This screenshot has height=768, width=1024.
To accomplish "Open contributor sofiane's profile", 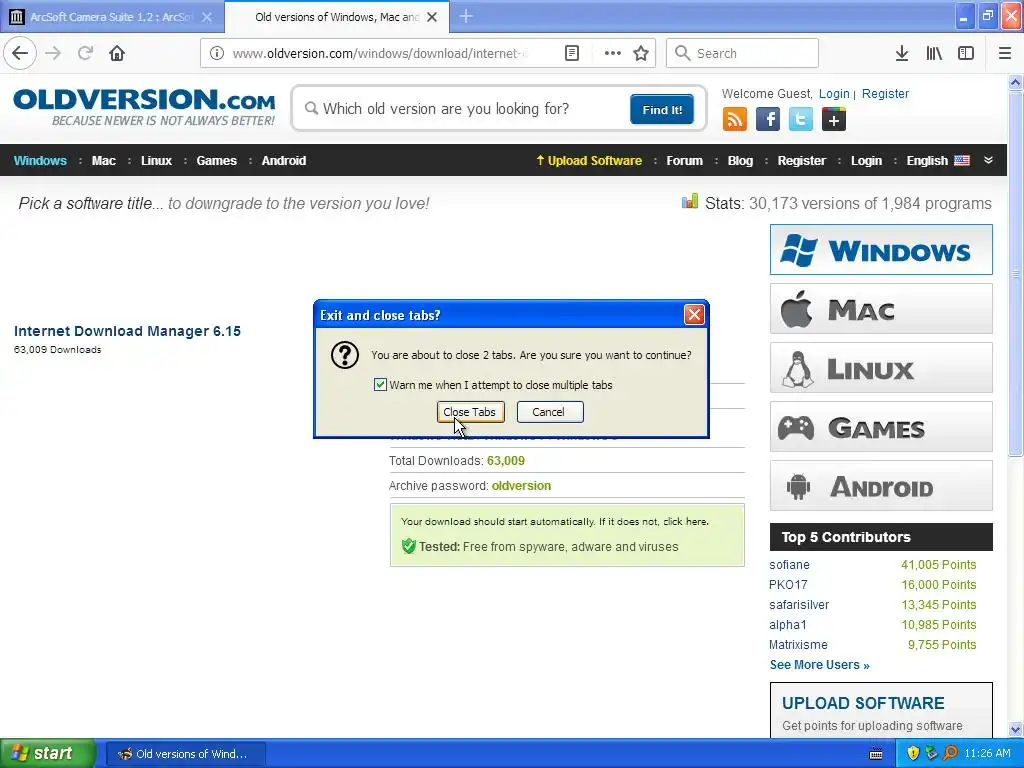I will click(789, 565).
